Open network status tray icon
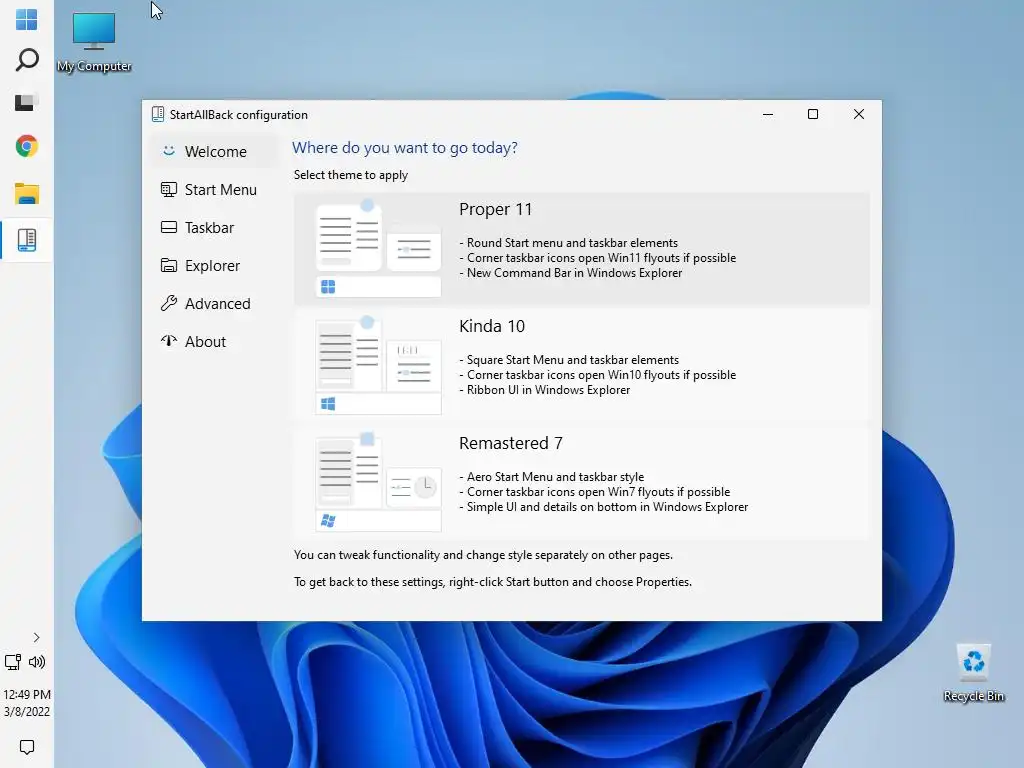Image resolution: width=1024 pixels, height=768 pixels. 13,662
